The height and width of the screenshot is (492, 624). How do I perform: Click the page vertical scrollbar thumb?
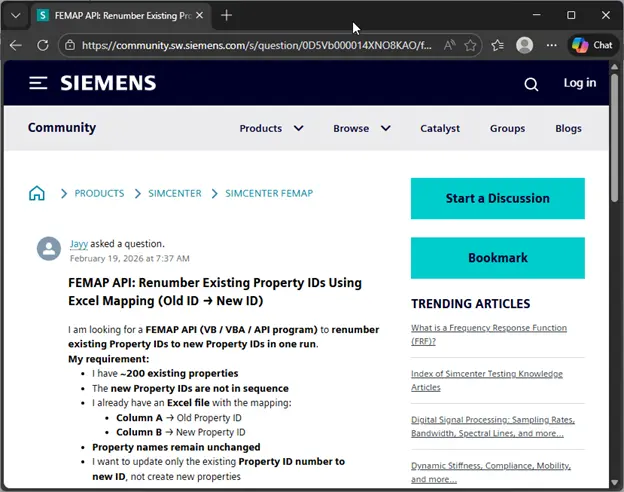[x=614, y=137]
